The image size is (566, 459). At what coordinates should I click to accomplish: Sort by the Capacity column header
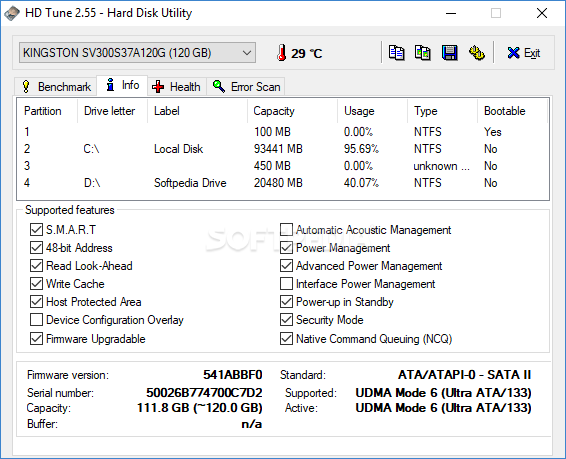click(292, 111)
